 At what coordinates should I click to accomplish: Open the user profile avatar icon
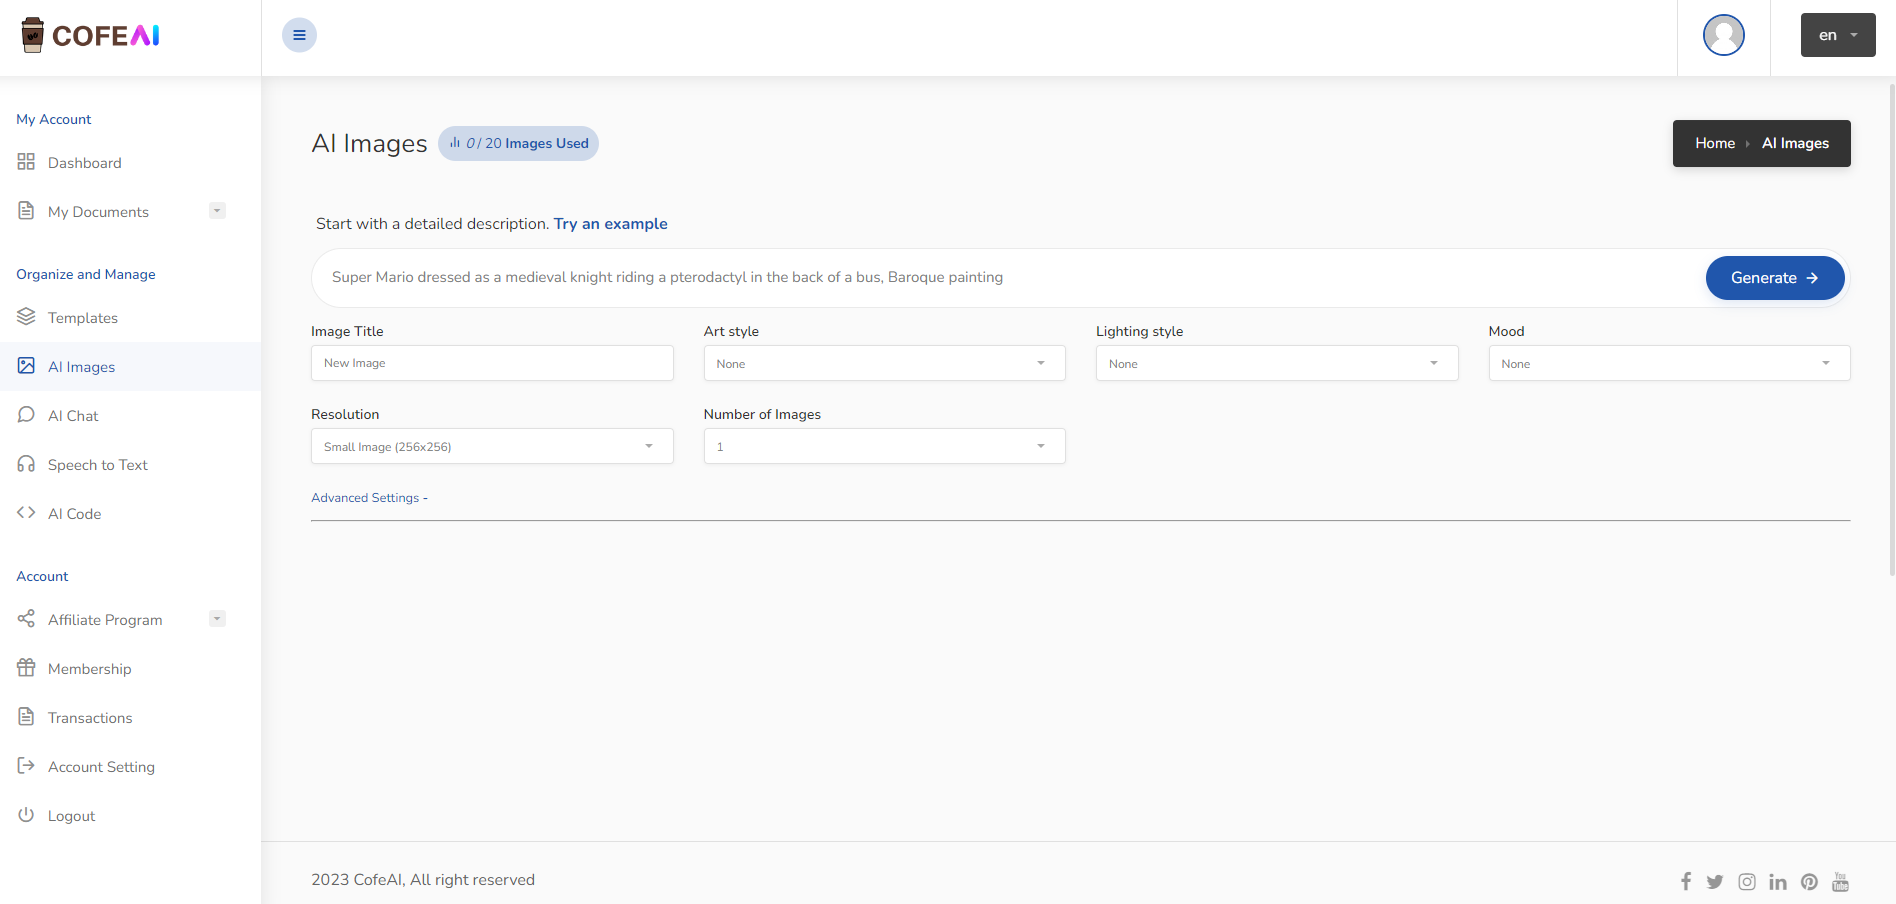(1723, 35)
